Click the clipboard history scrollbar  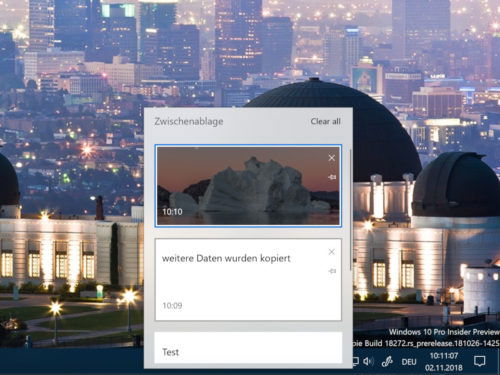pyautogui.click(x=350, y=210)
